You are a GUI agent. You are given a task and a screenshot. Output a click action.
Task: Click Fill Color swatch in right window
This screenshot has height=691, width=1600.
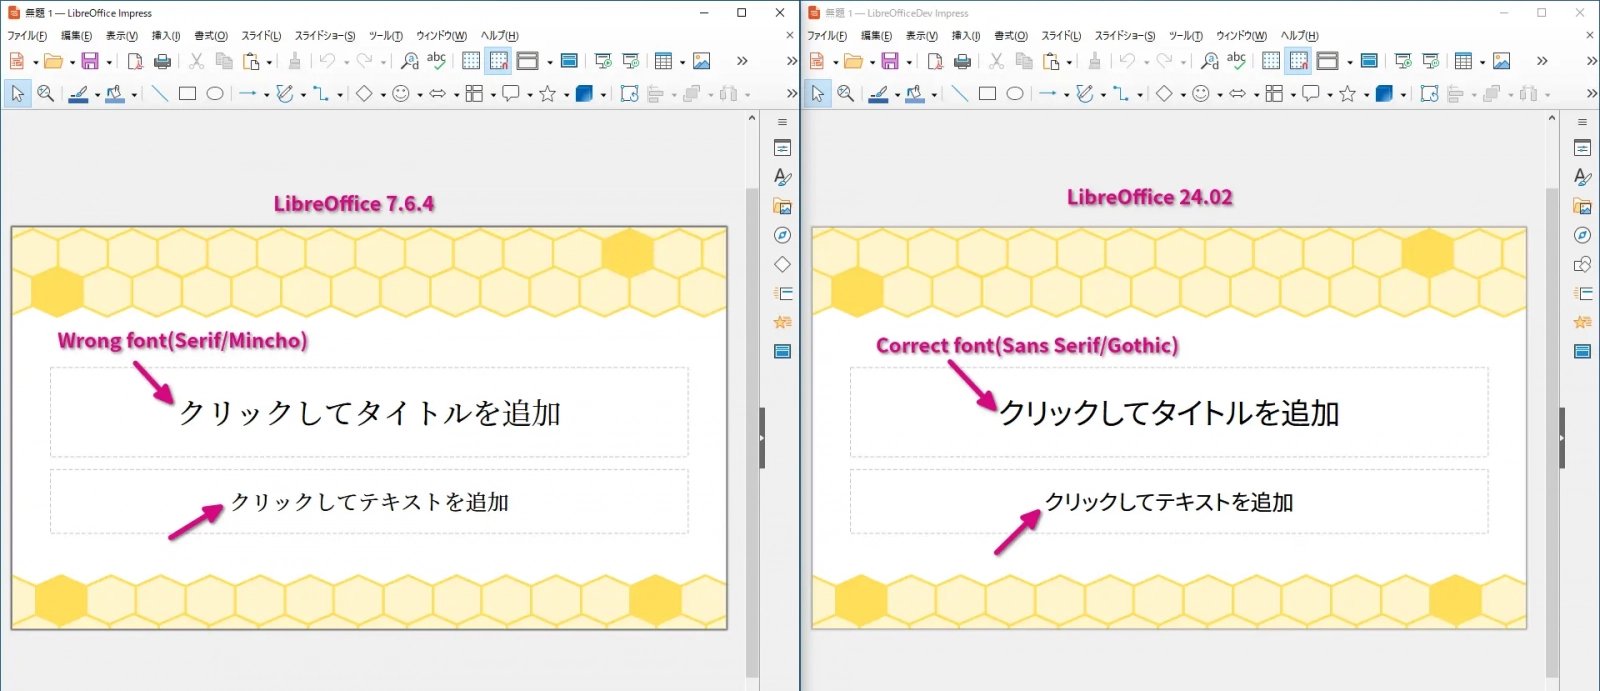coord(915,94)
